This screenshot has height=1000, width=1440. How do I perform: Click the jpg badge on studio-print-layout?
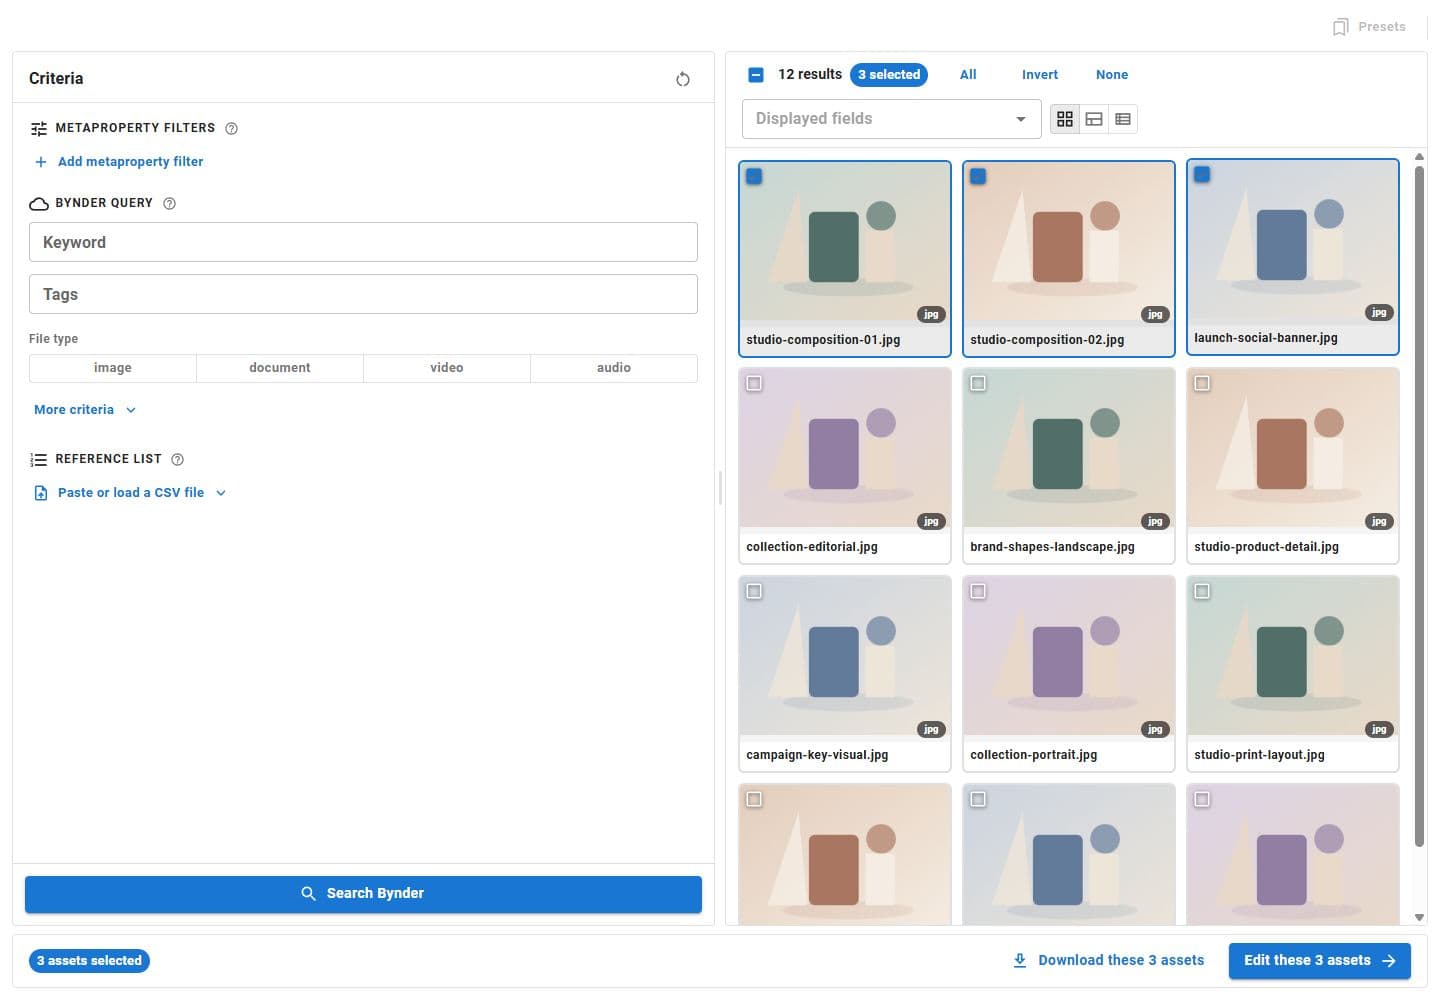tap(1379, 729)
